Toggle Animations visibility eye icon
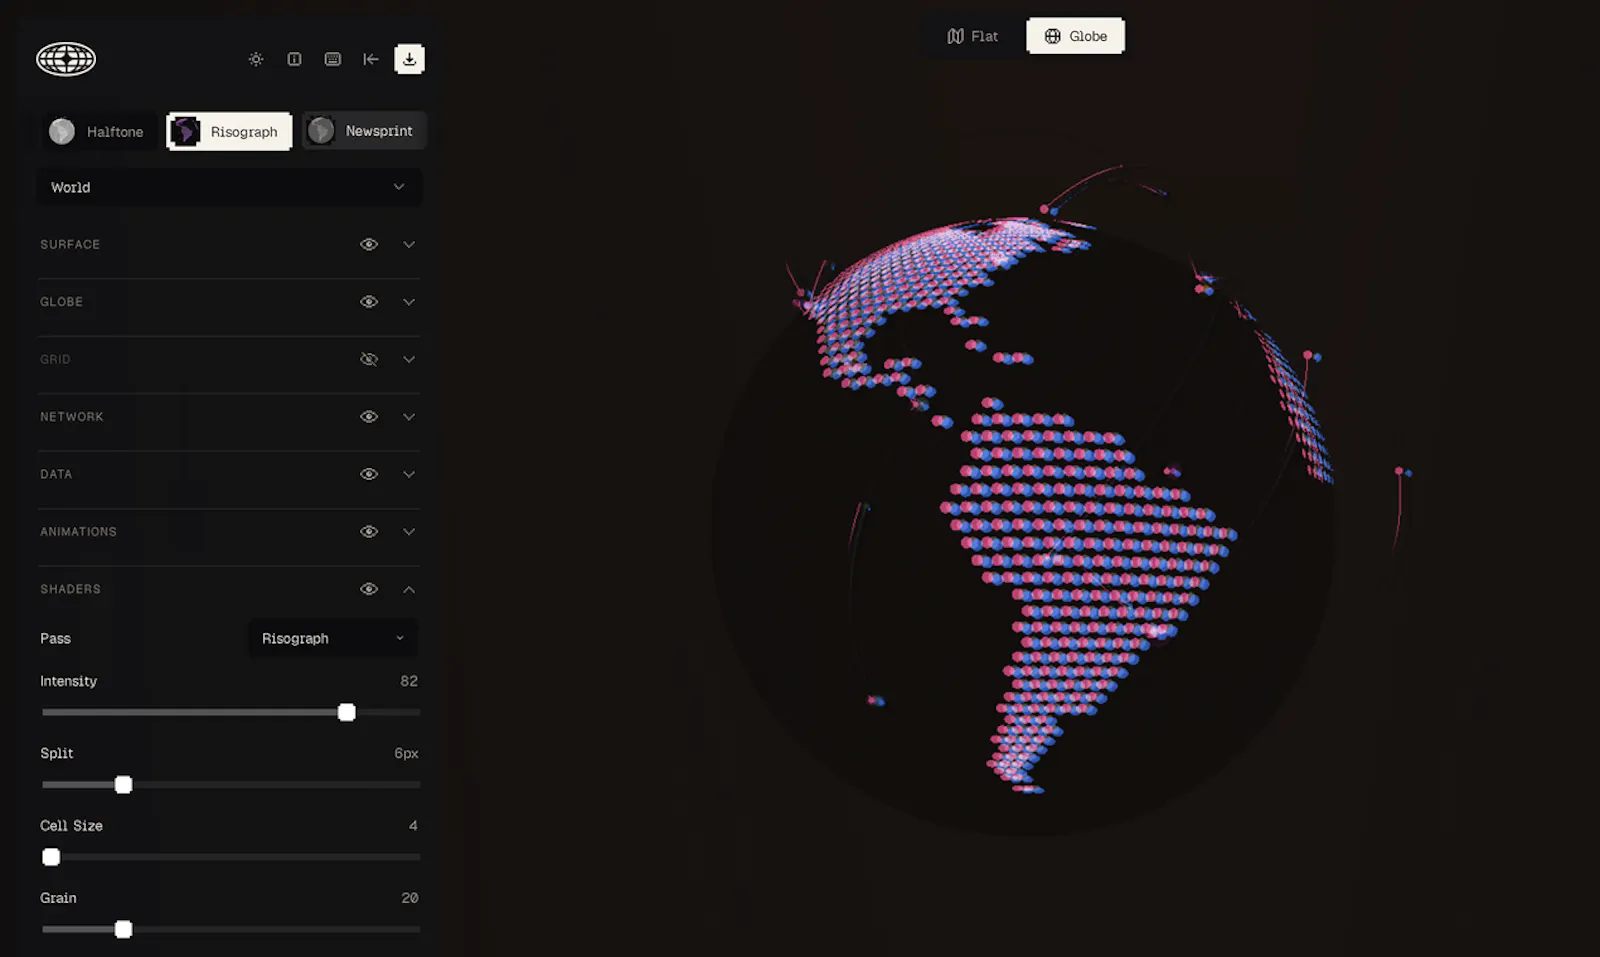The image size is (1600, 957). [x=369, y=532]
